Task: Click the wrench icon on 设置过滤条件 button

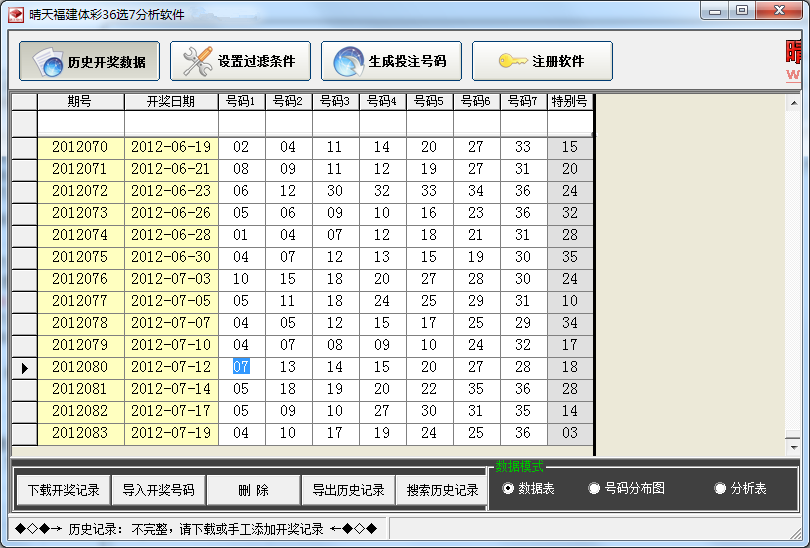Action: click(197, 61)
